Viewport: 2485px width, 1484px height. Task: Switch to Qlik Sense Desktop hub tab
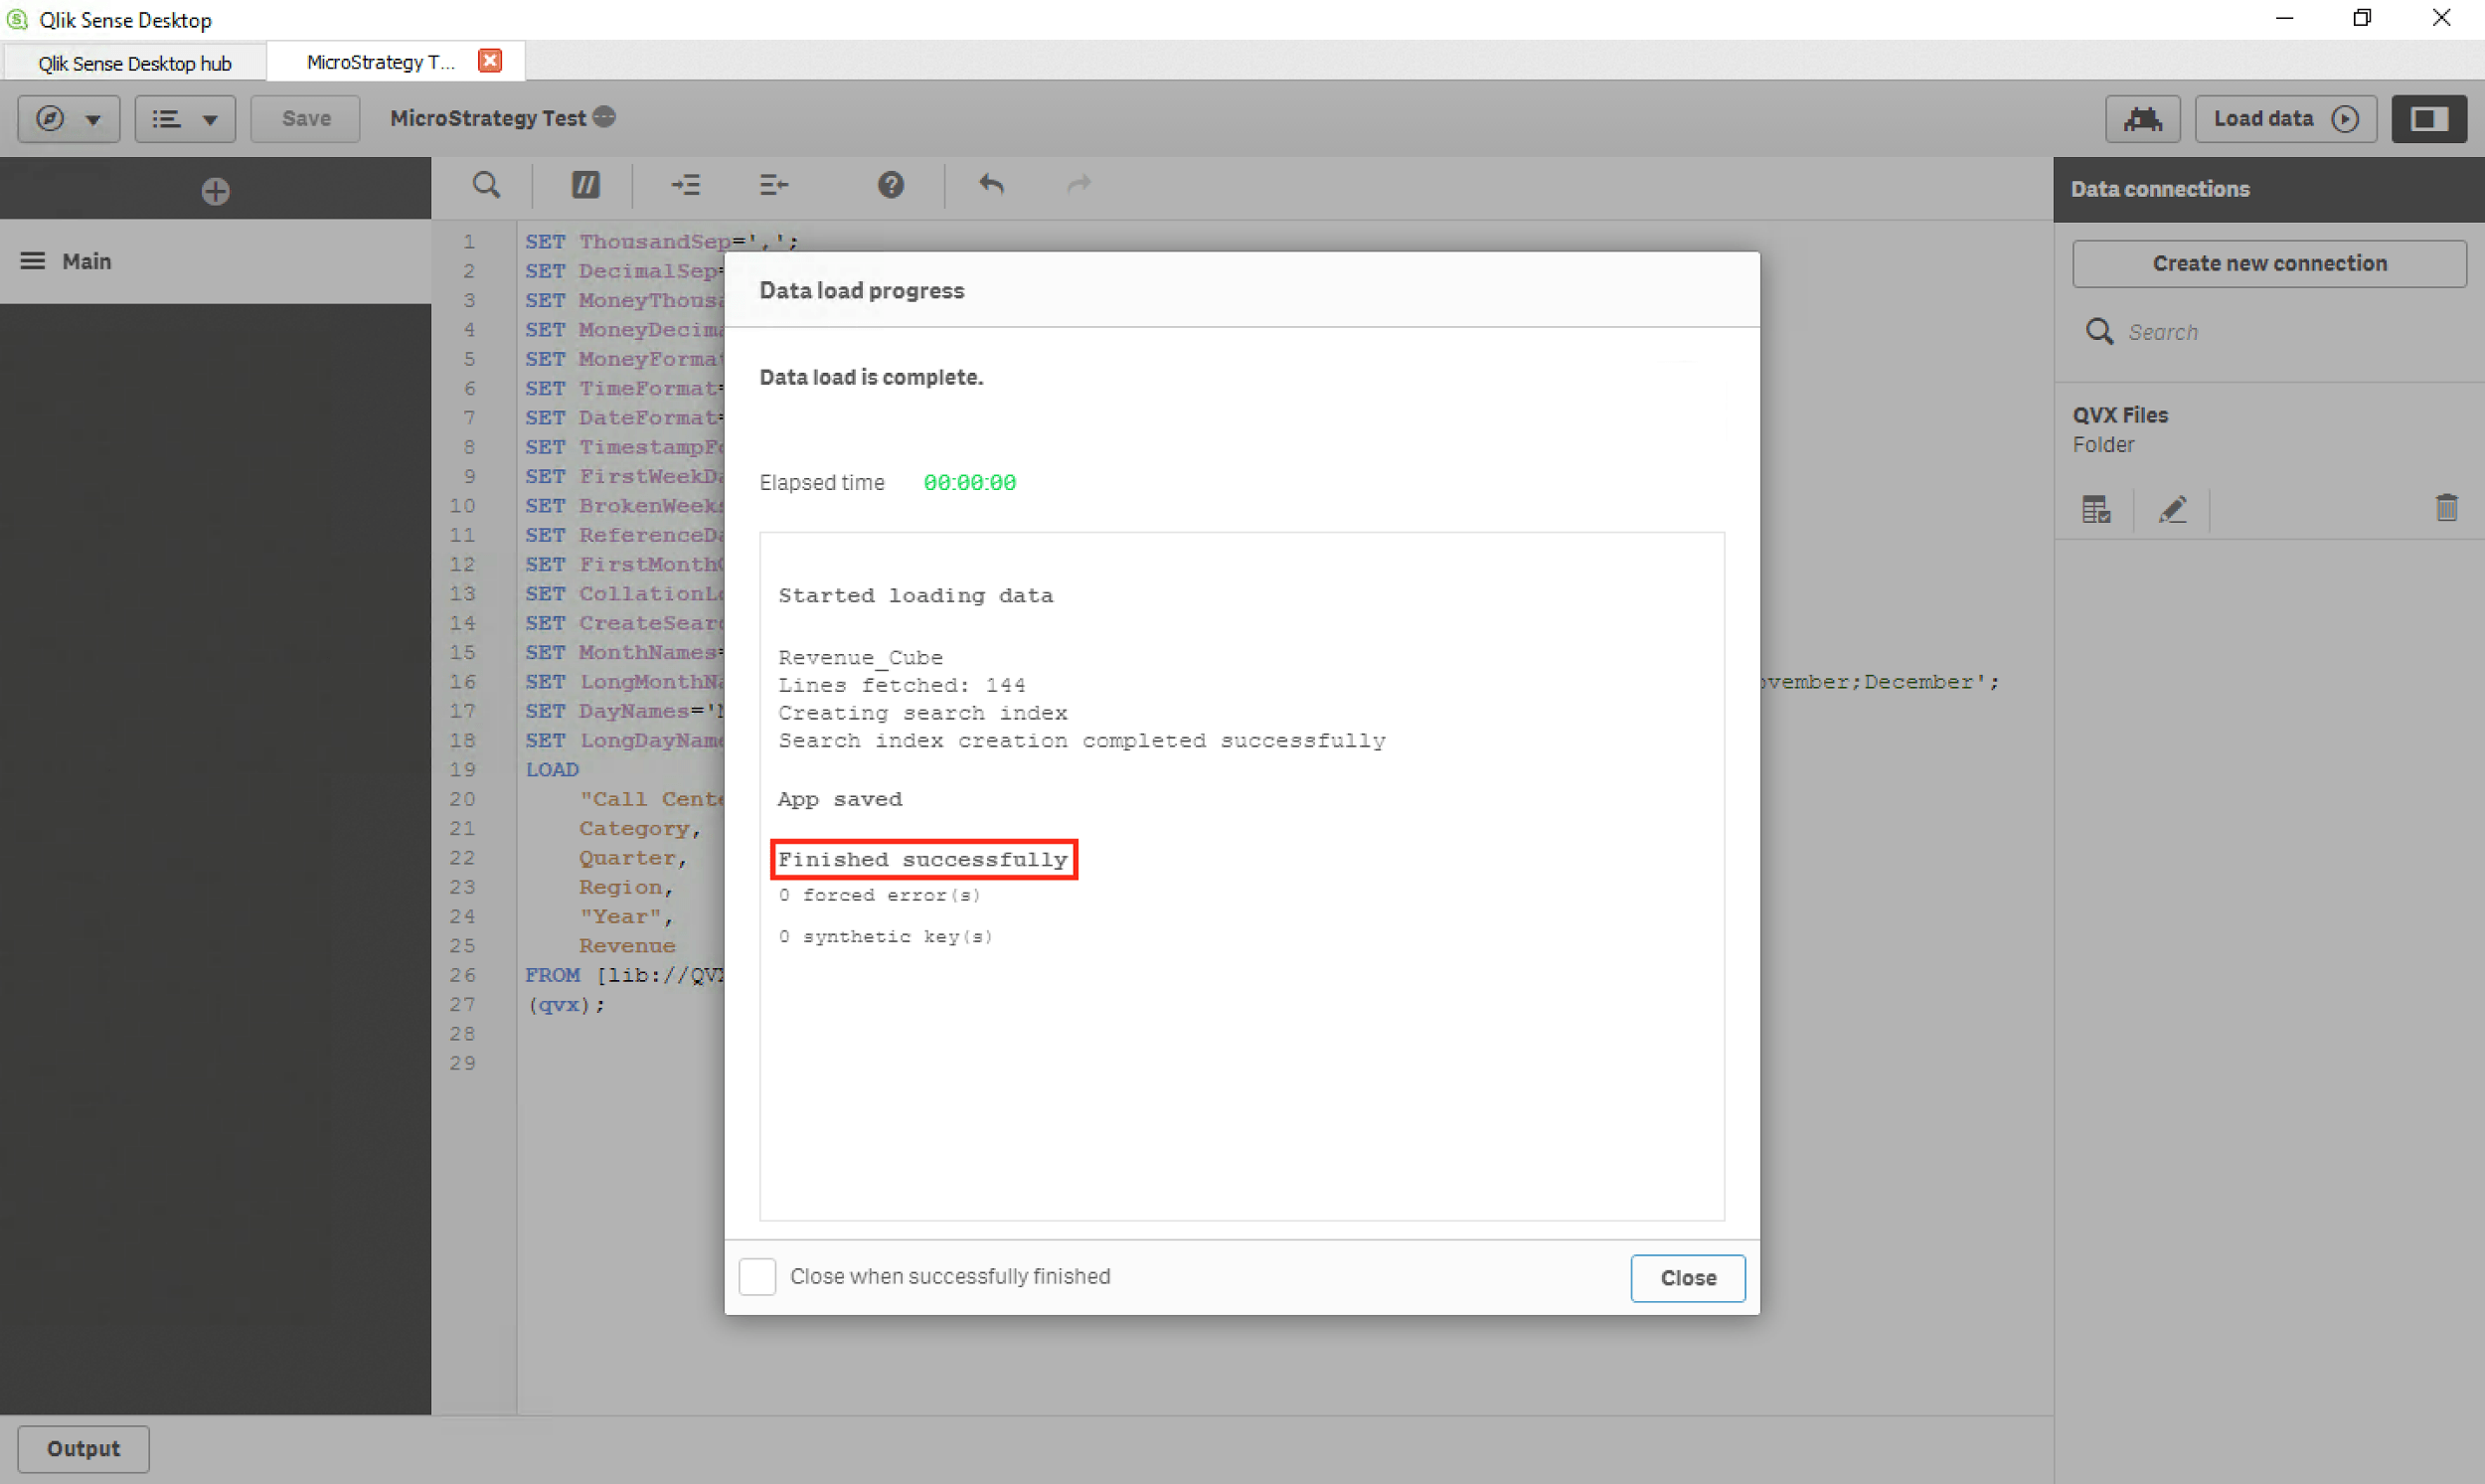click(135, 63)
